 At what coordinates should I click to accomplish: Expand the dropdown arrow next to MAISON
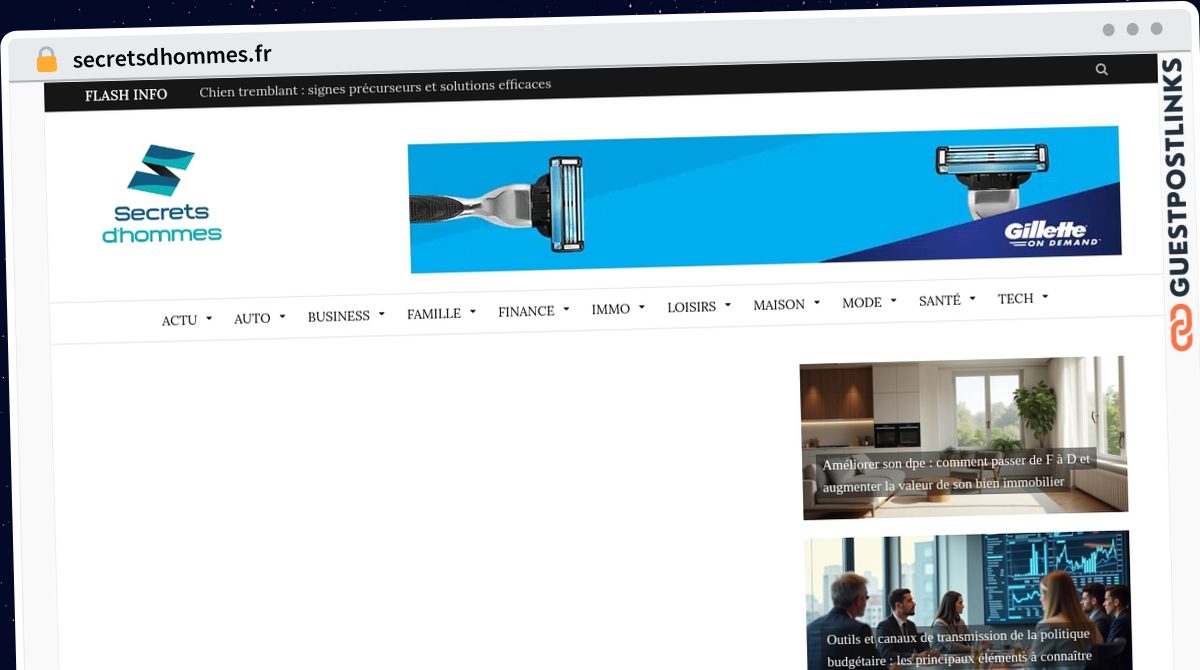816,302
